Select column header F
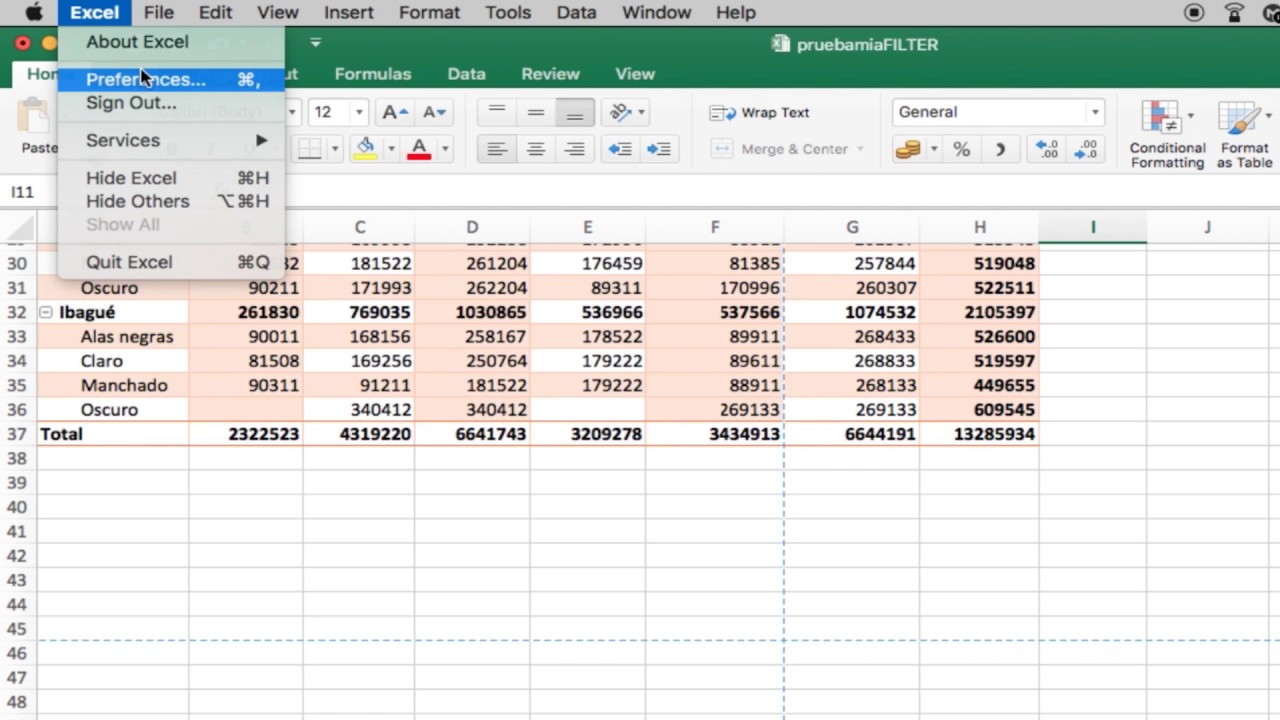 click(x=714, y=227)
